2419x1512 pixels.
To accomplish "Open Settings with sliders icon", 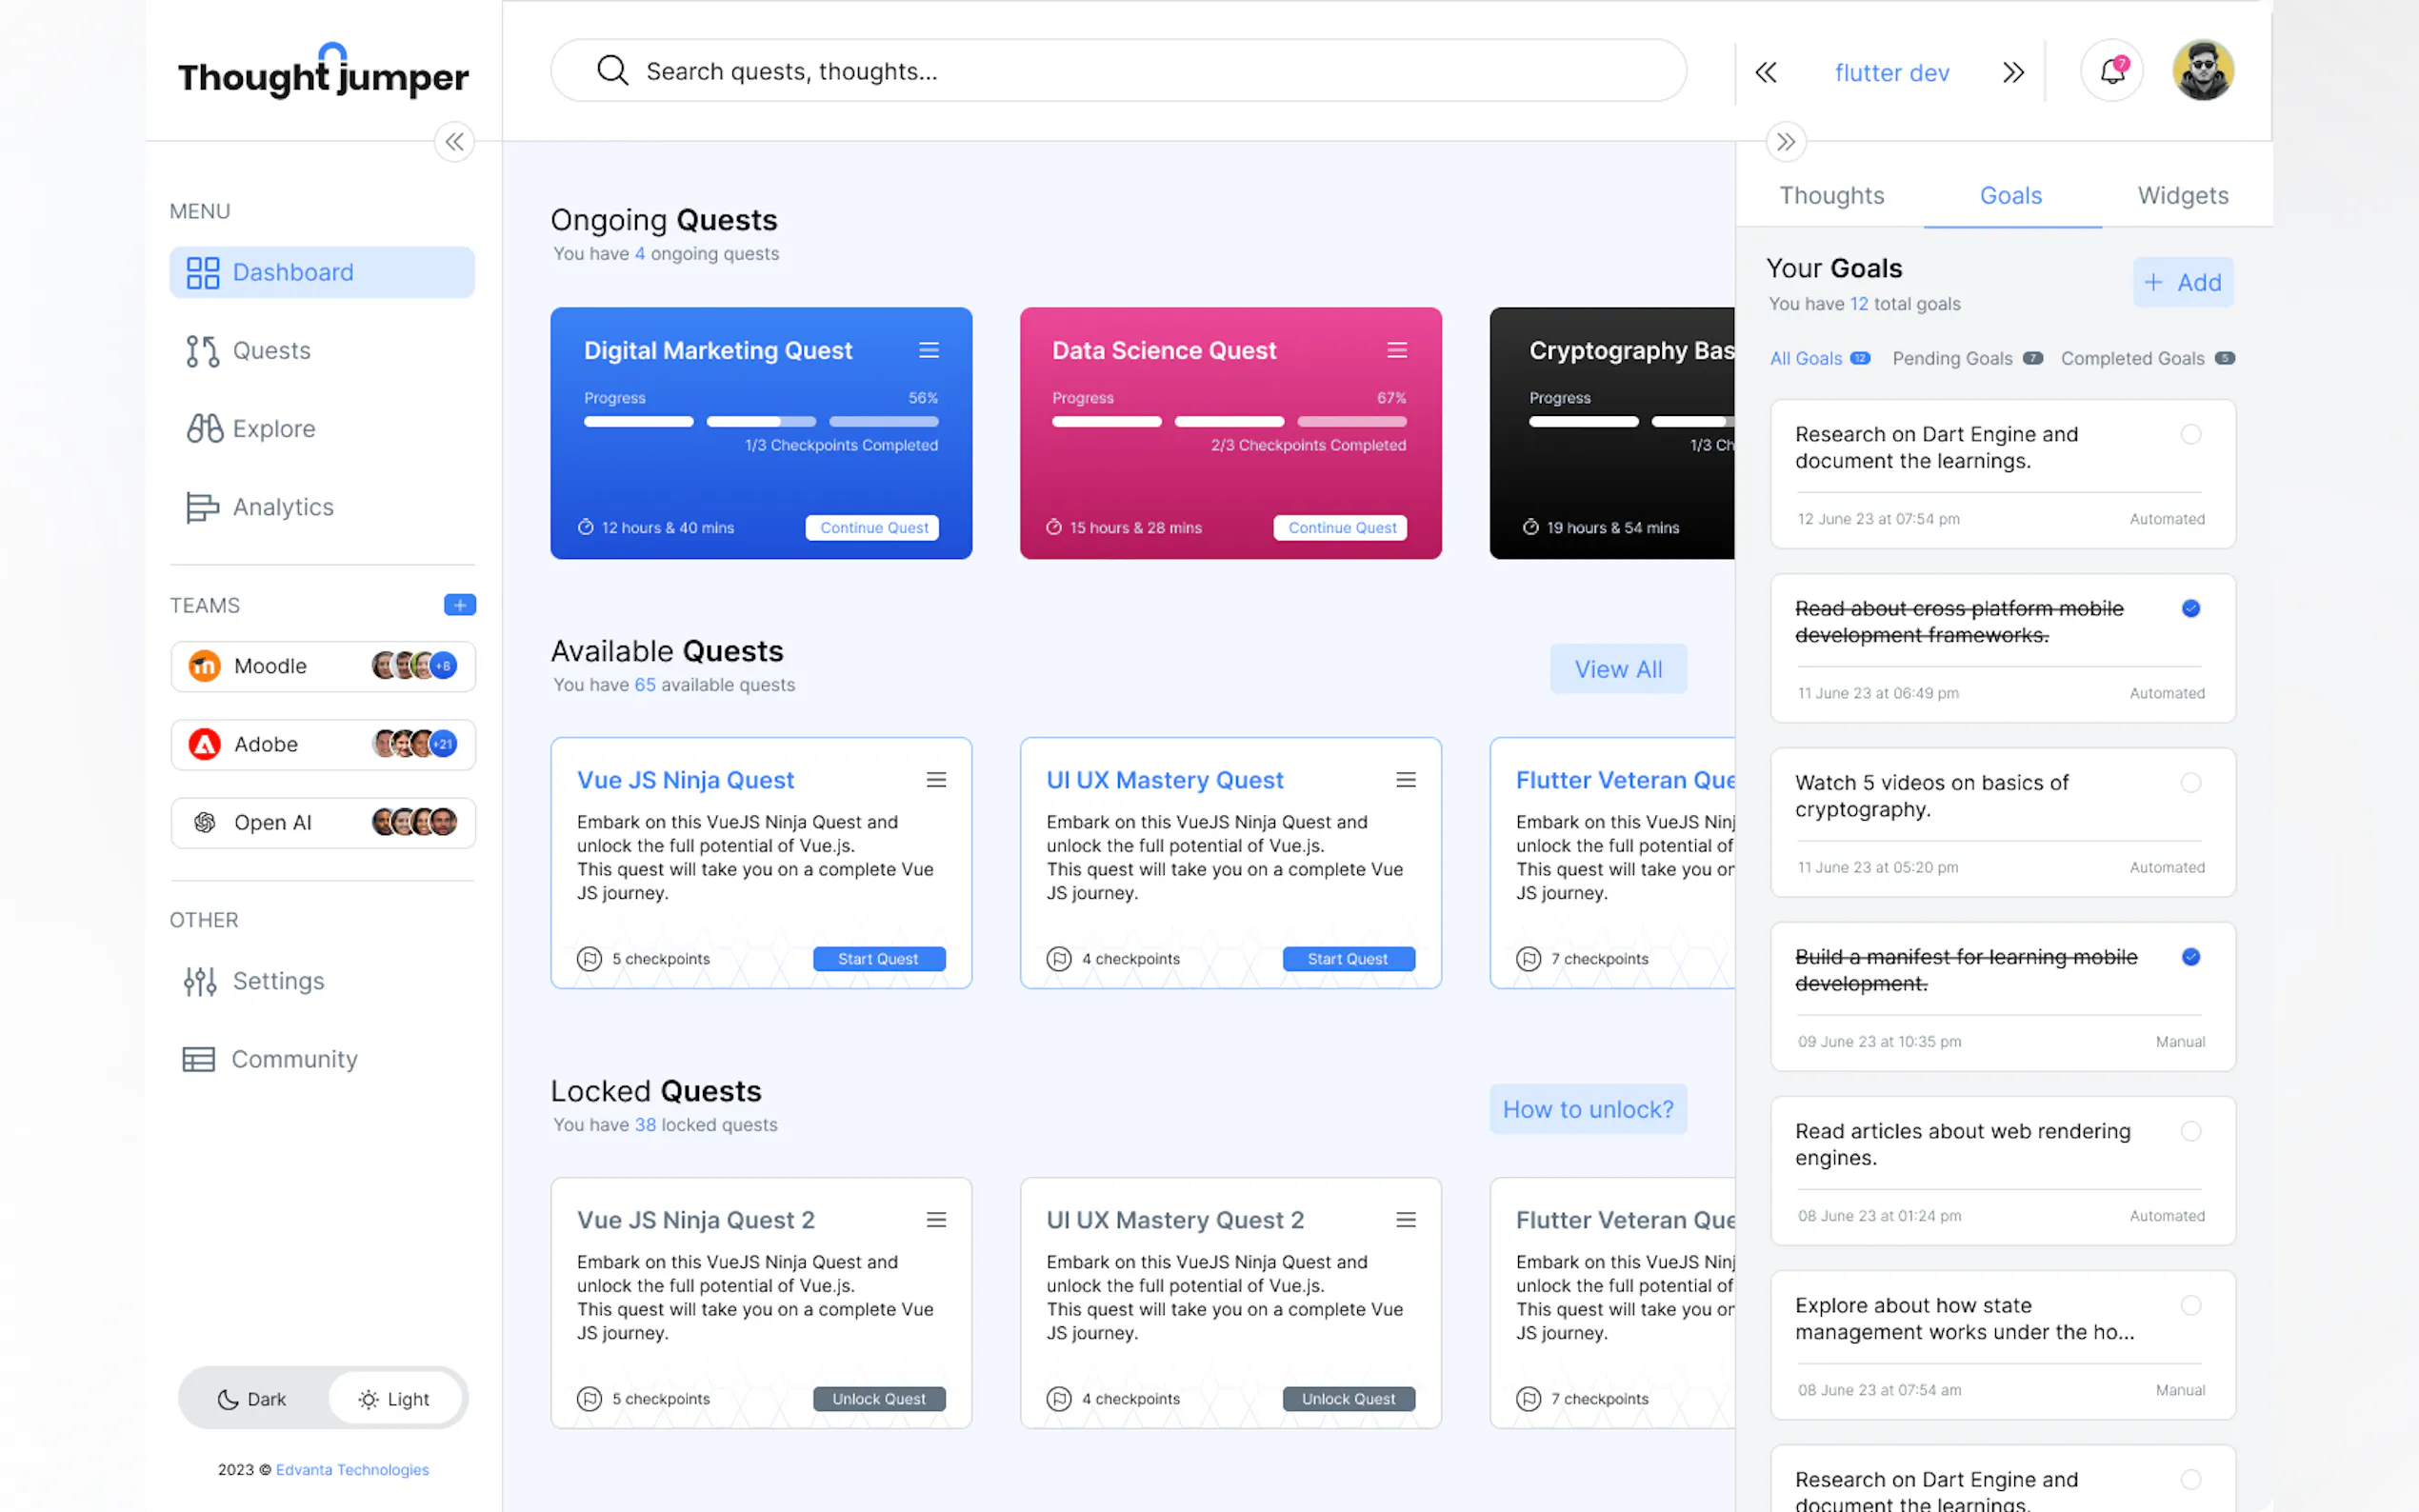I will [x=277, y=981].
